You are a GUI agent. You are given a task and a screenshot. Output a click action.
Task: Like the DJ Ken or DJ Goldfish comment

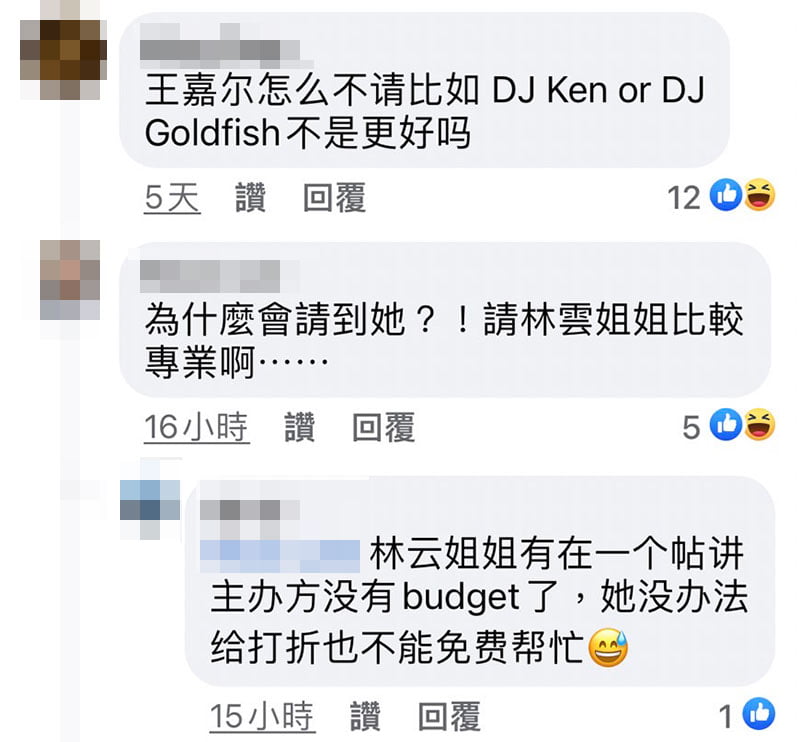coord(251,197)
